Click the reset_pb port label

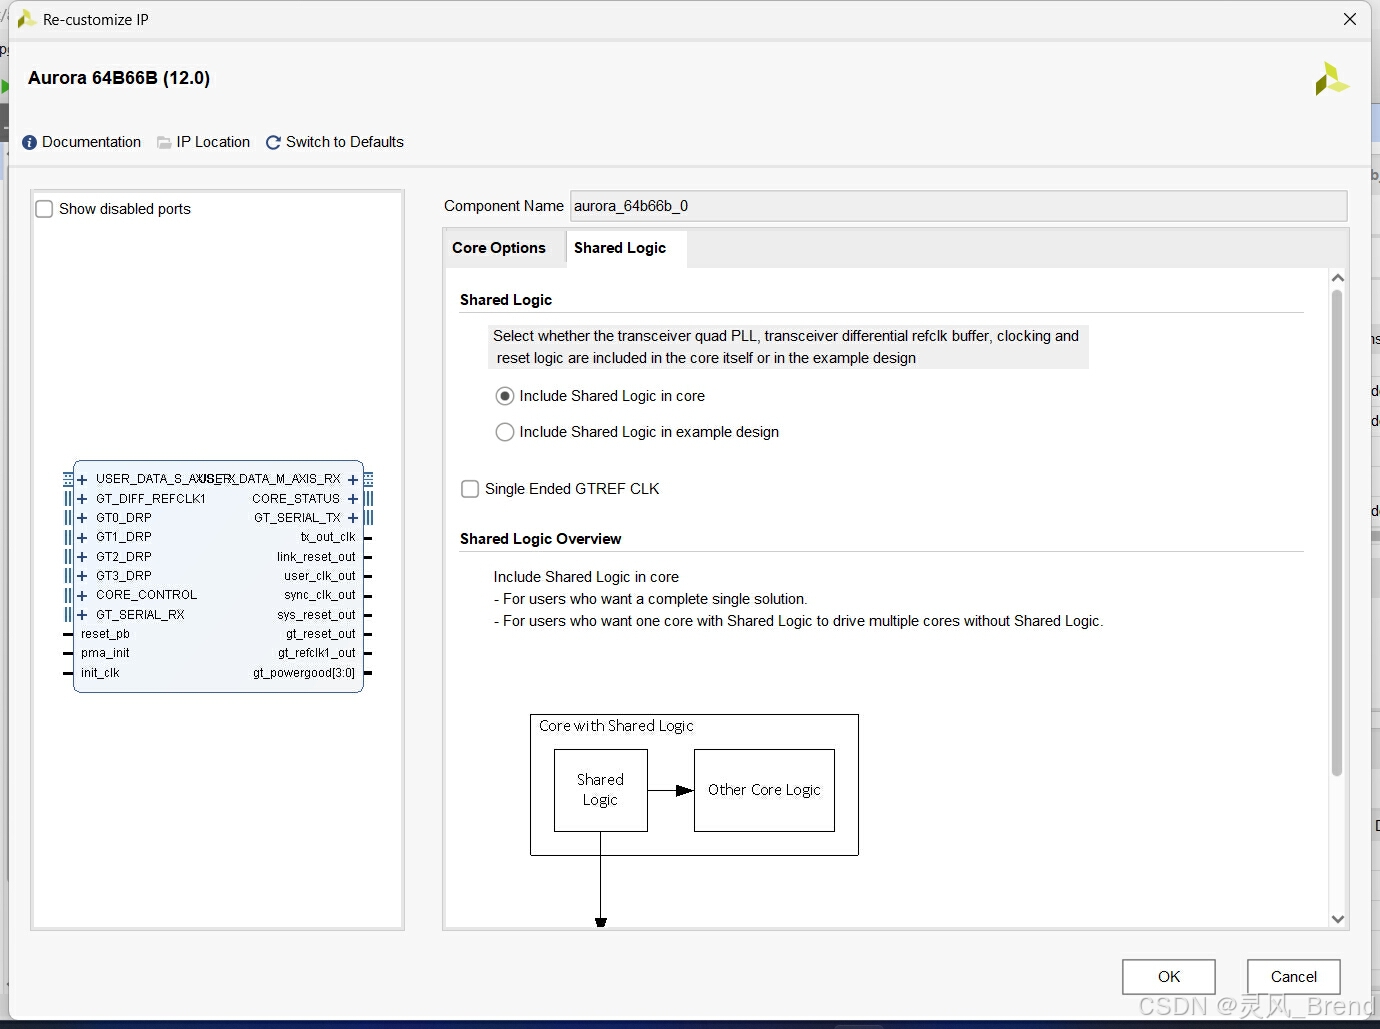pyautogui.click(x=105, y=634)
